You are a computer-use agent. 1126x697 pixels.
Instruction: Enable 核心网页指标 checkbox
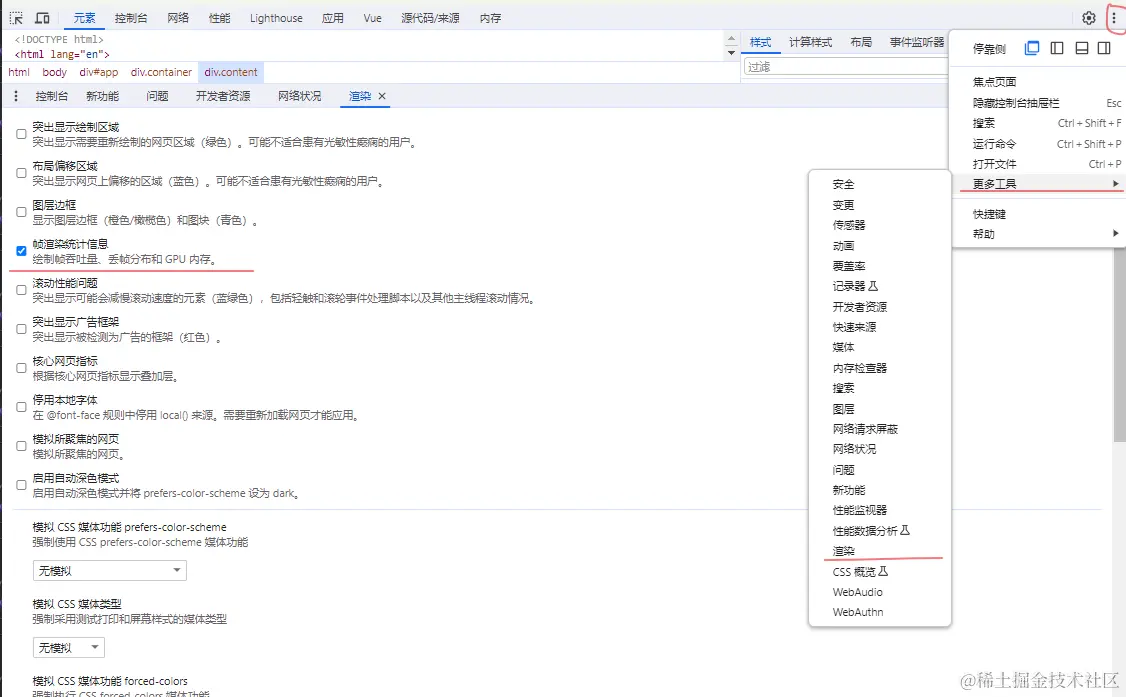[x=22, y=368]
